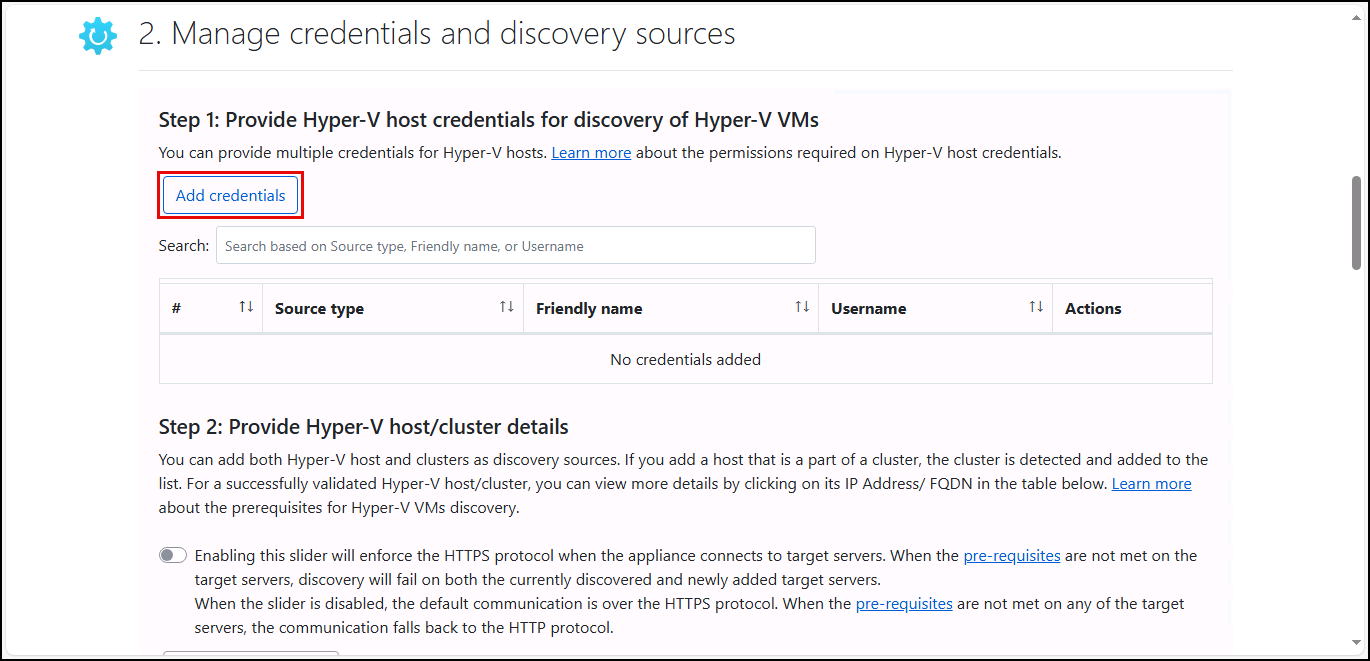Open the first pre-requisites link
The height and width of the screenshot is (661, 1370).
1012,555
